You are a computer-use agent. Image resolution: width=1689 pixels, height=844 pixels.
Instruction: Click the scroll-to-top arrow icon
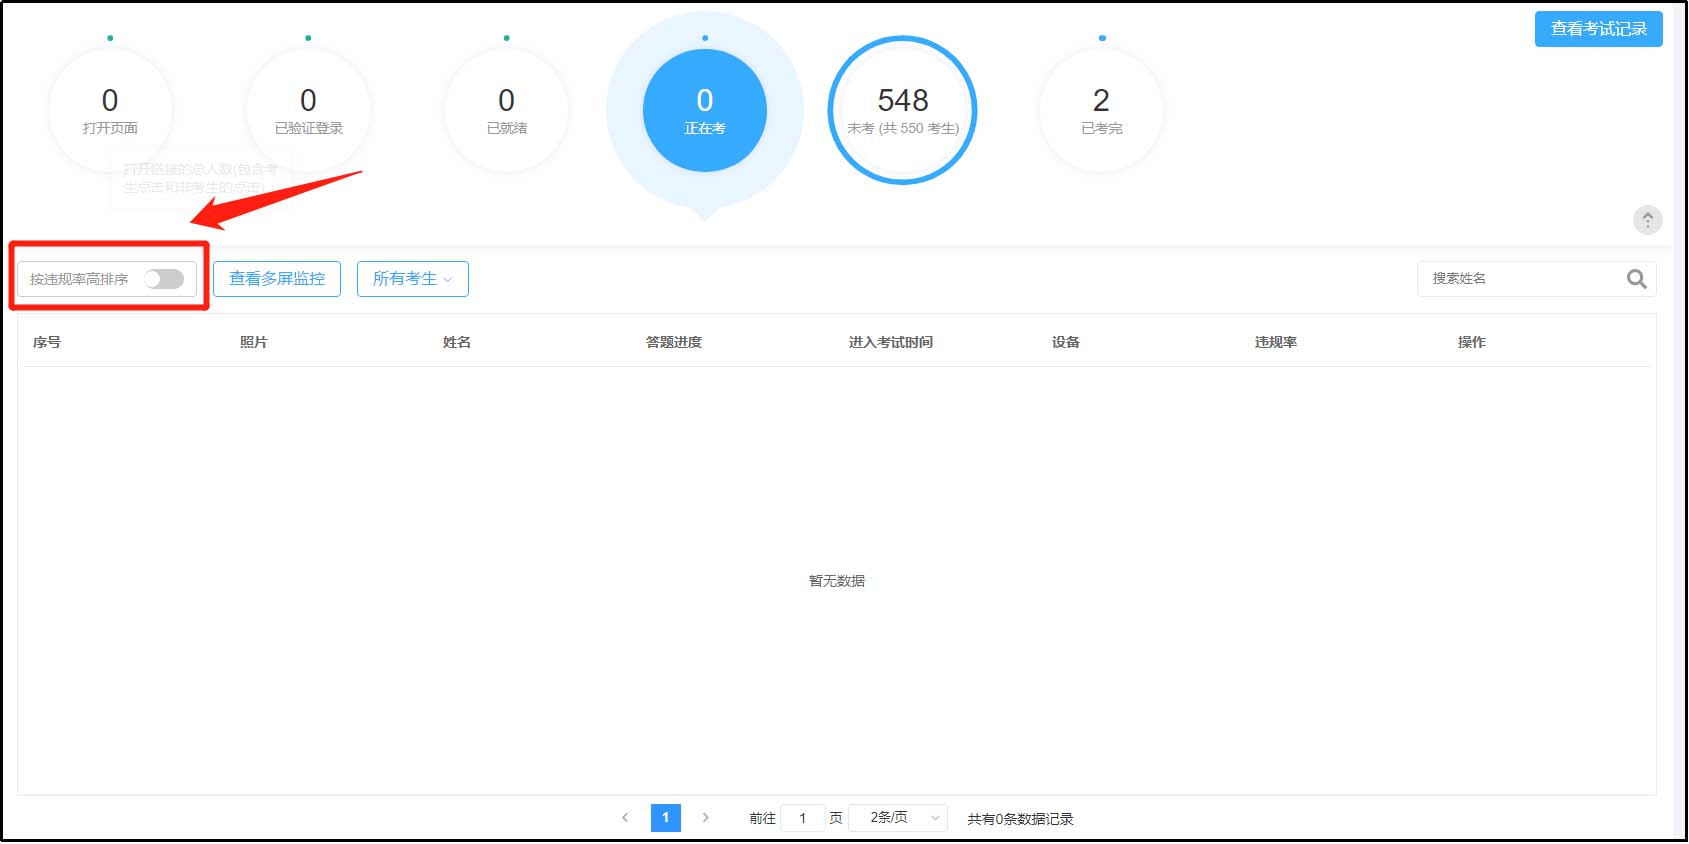(1647, 220)
